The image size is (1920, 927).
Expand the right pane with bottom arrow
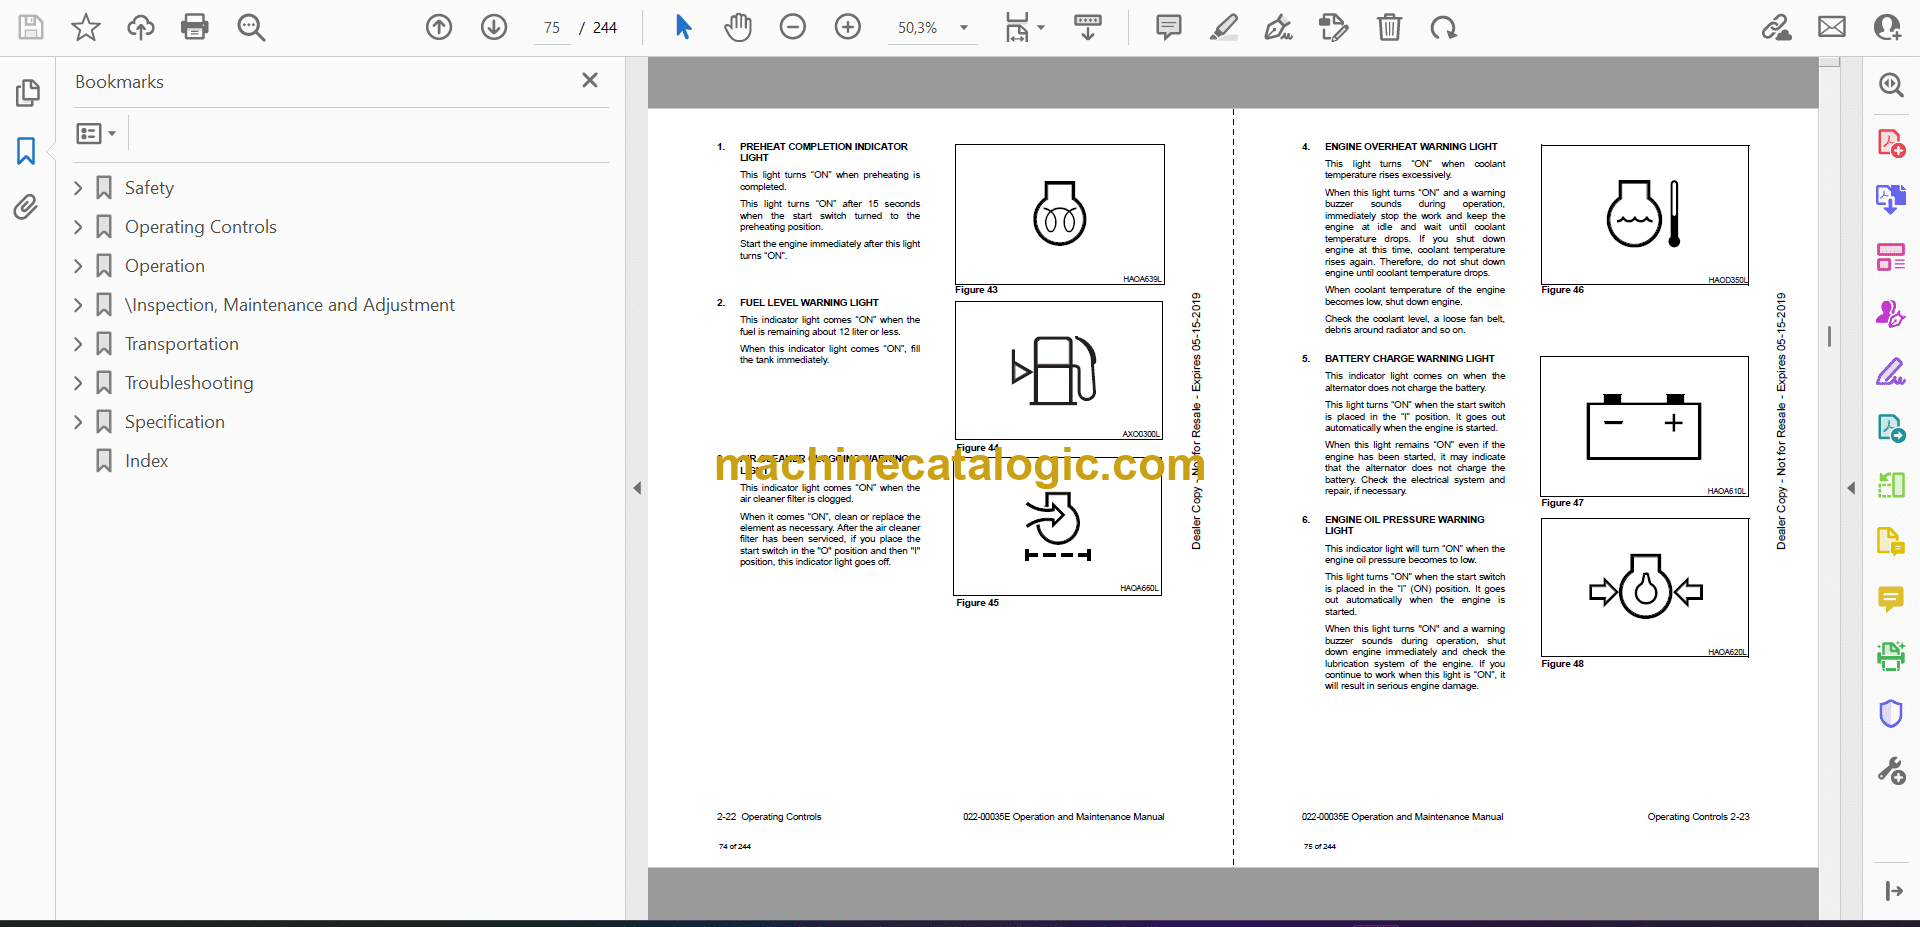[1893, 891]
